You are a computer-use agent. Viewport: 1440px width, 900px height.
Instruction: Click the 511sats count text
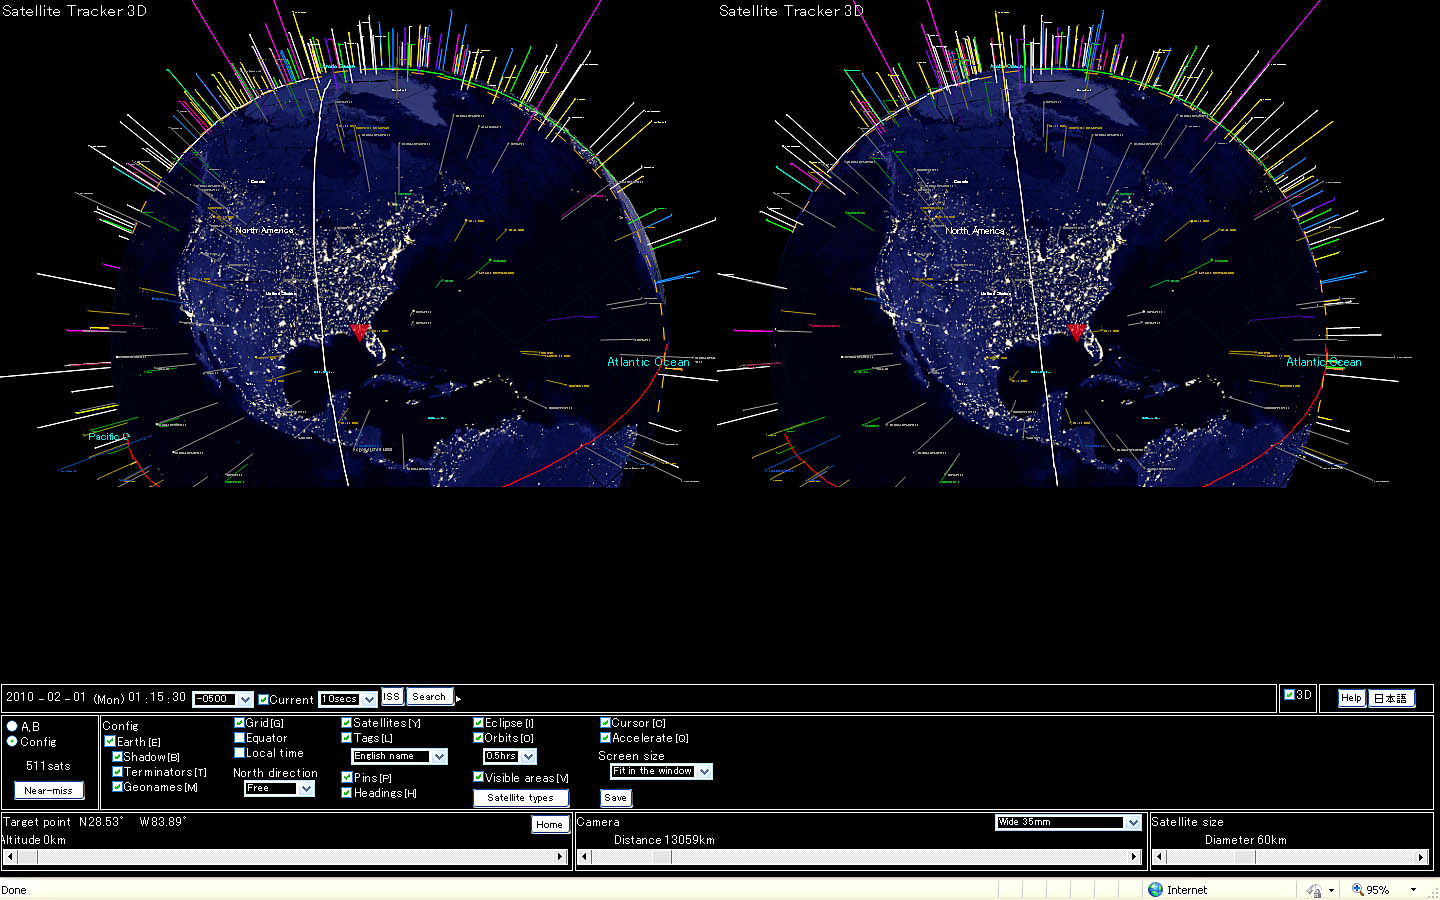point(48,766)
